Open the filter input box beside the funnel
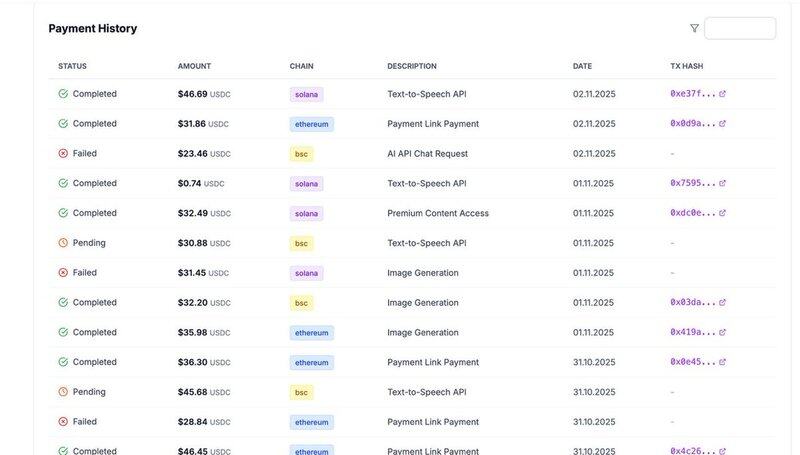The width and height of the screenshot is (800, 455). (x=740, y=29)
